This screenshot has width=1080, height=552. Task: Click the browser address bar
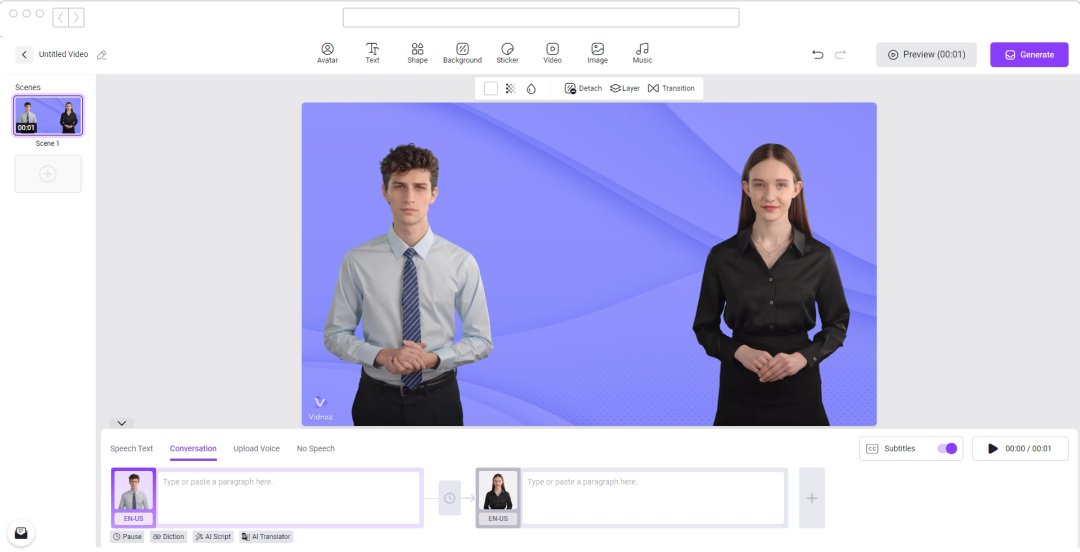tap(541, 17)
